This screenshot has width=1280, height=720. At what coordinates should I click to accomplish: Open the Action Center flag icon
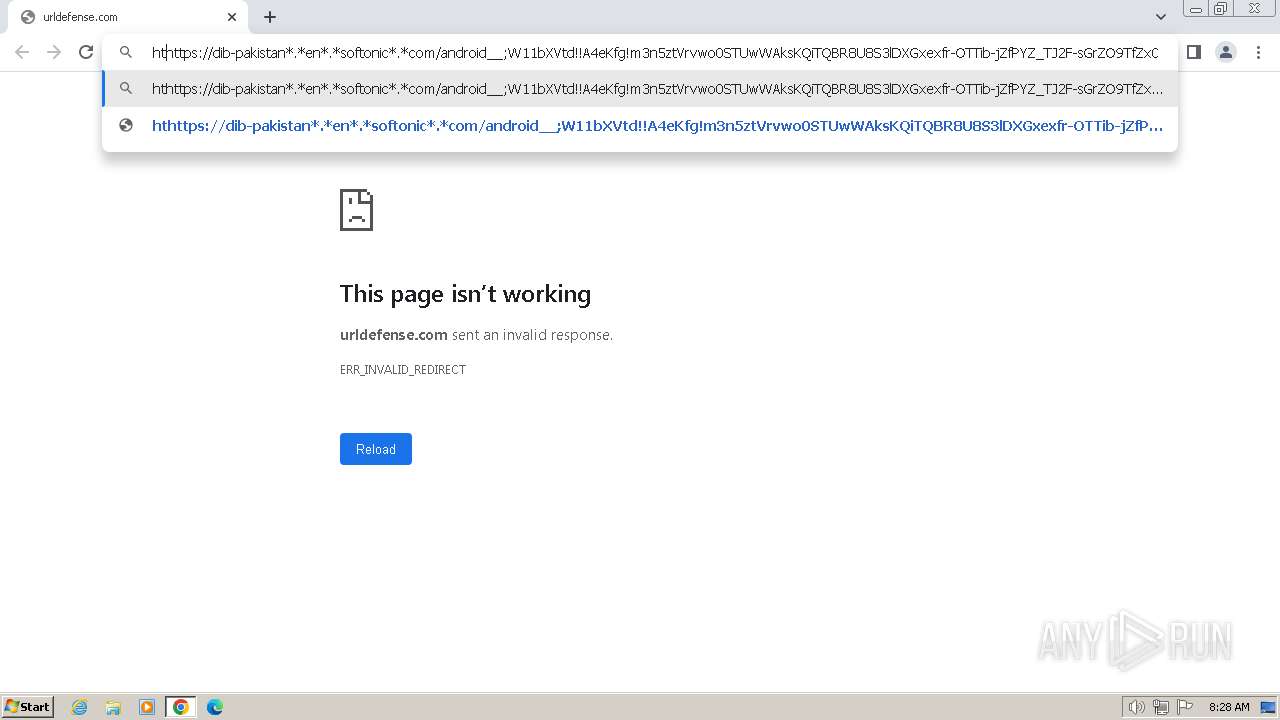coord(1185,707)
